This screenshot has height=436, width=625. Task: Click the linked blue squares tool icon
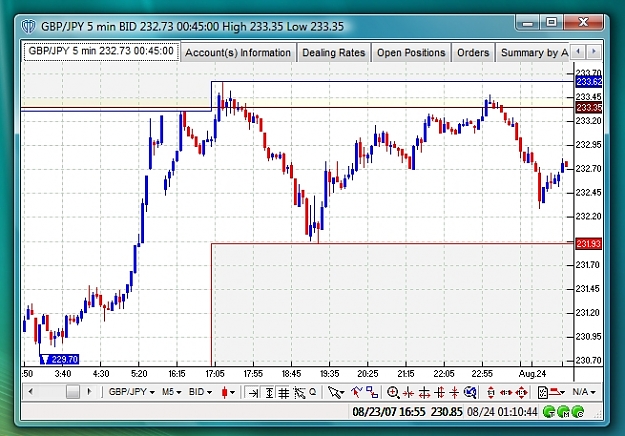pyautogui.click(x=372, y=393)
